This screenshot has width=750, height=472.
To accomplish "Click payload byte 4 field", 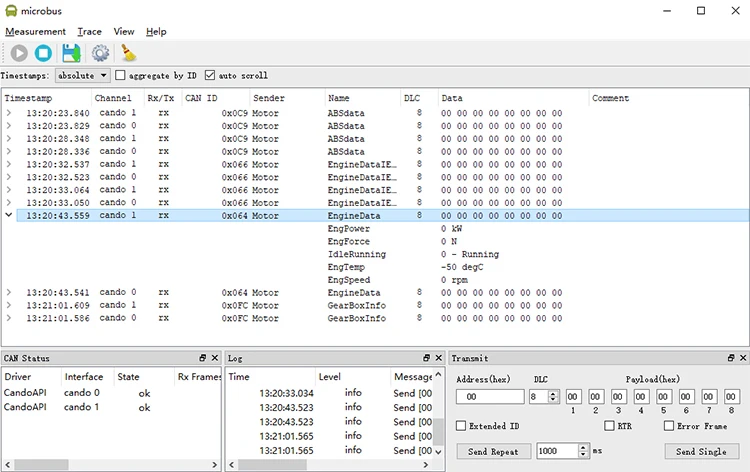I will (640, 396).
